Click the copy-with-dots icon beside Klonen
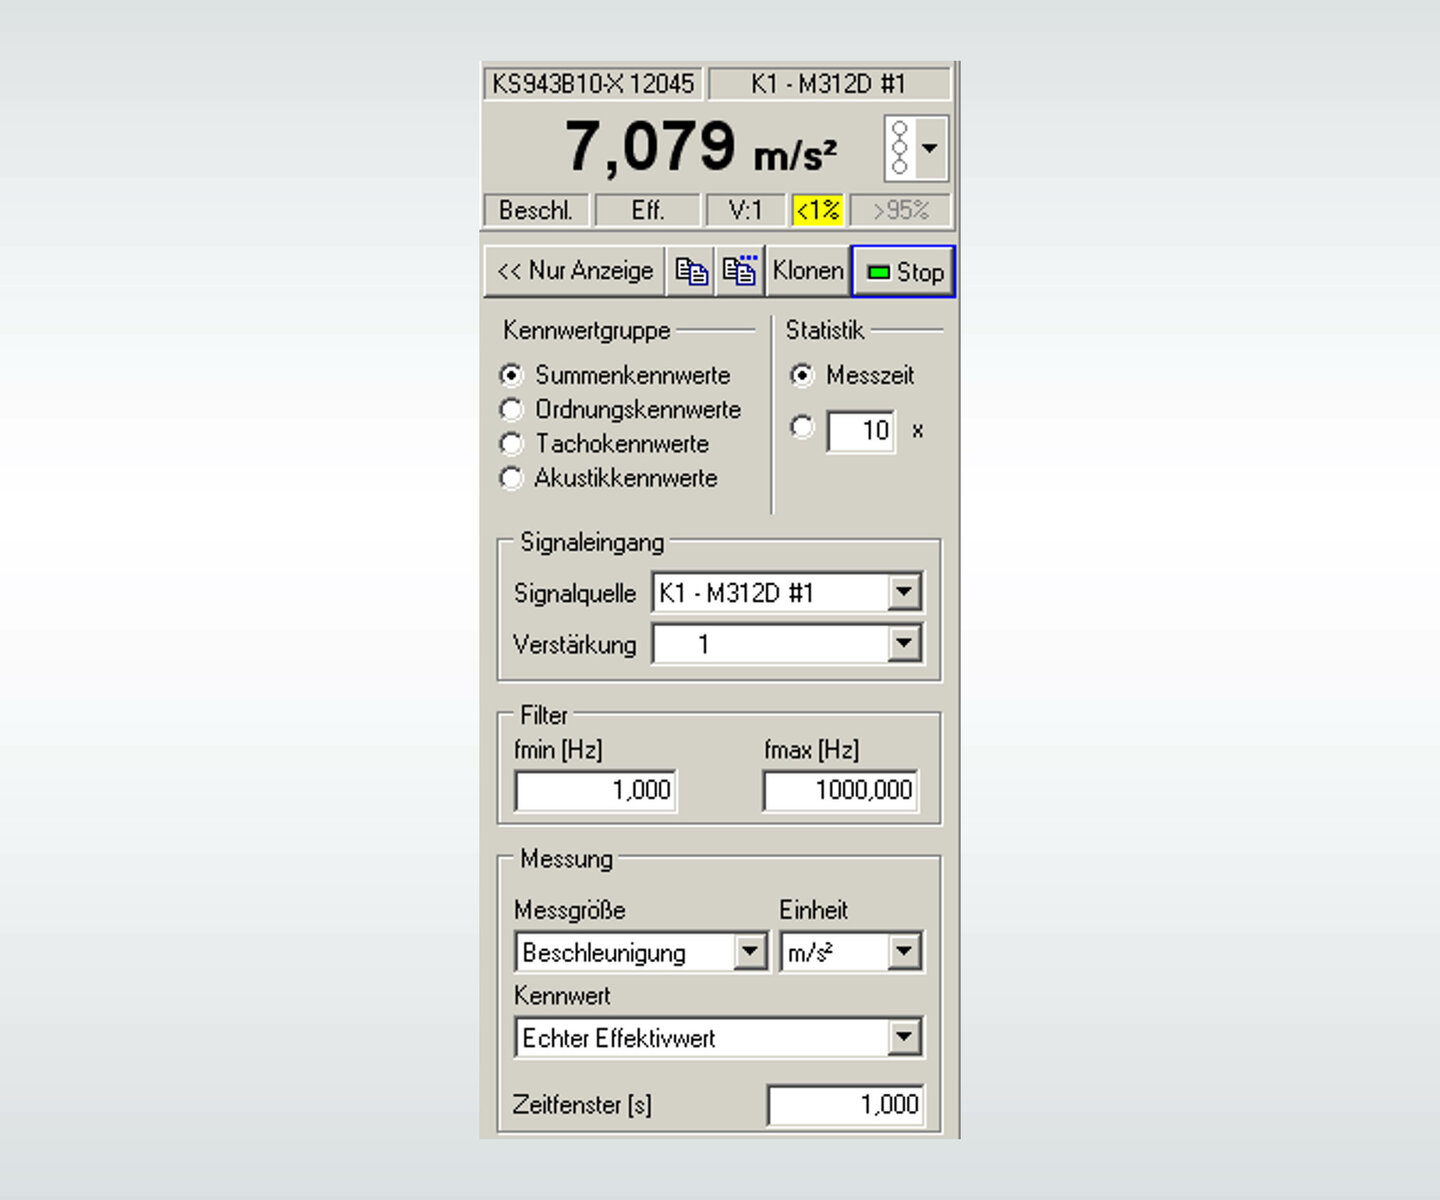The height and width of the screenshot is (1200, 1440). click(x=740, y=271)
